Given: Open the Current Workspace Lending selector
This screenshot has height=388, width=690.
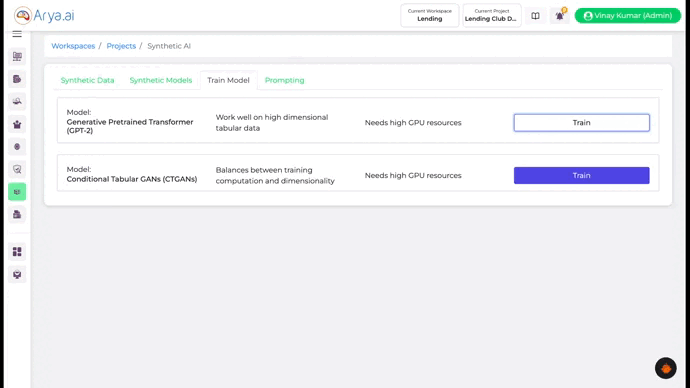Looking at the screenshot, I should 429,15.
